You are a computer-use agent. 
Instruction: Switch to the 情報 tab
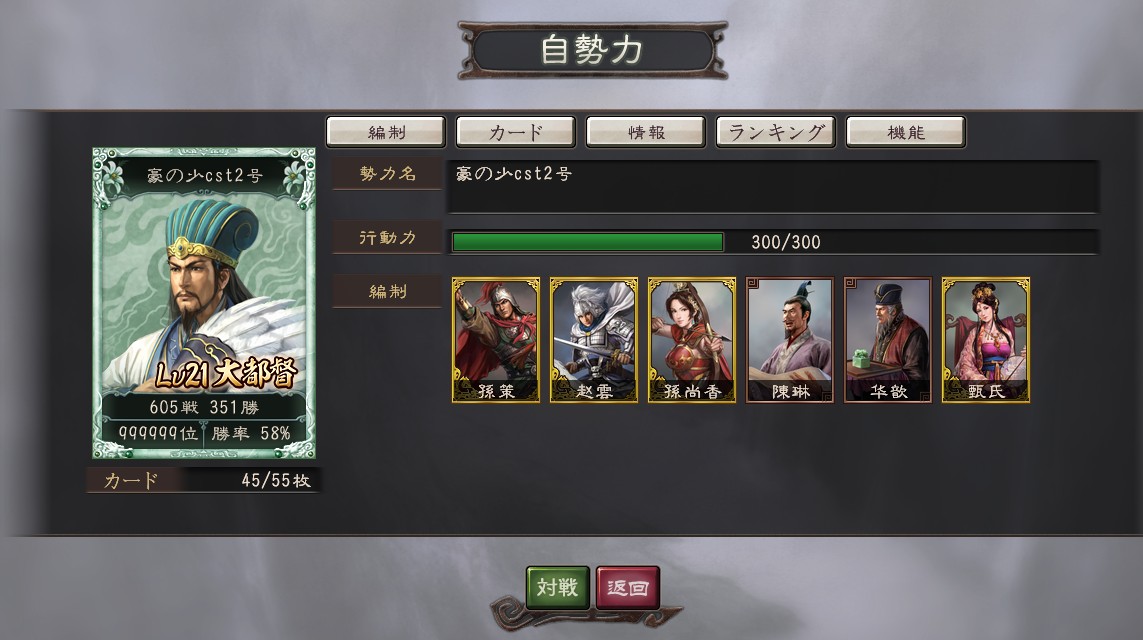coord(646,132)
